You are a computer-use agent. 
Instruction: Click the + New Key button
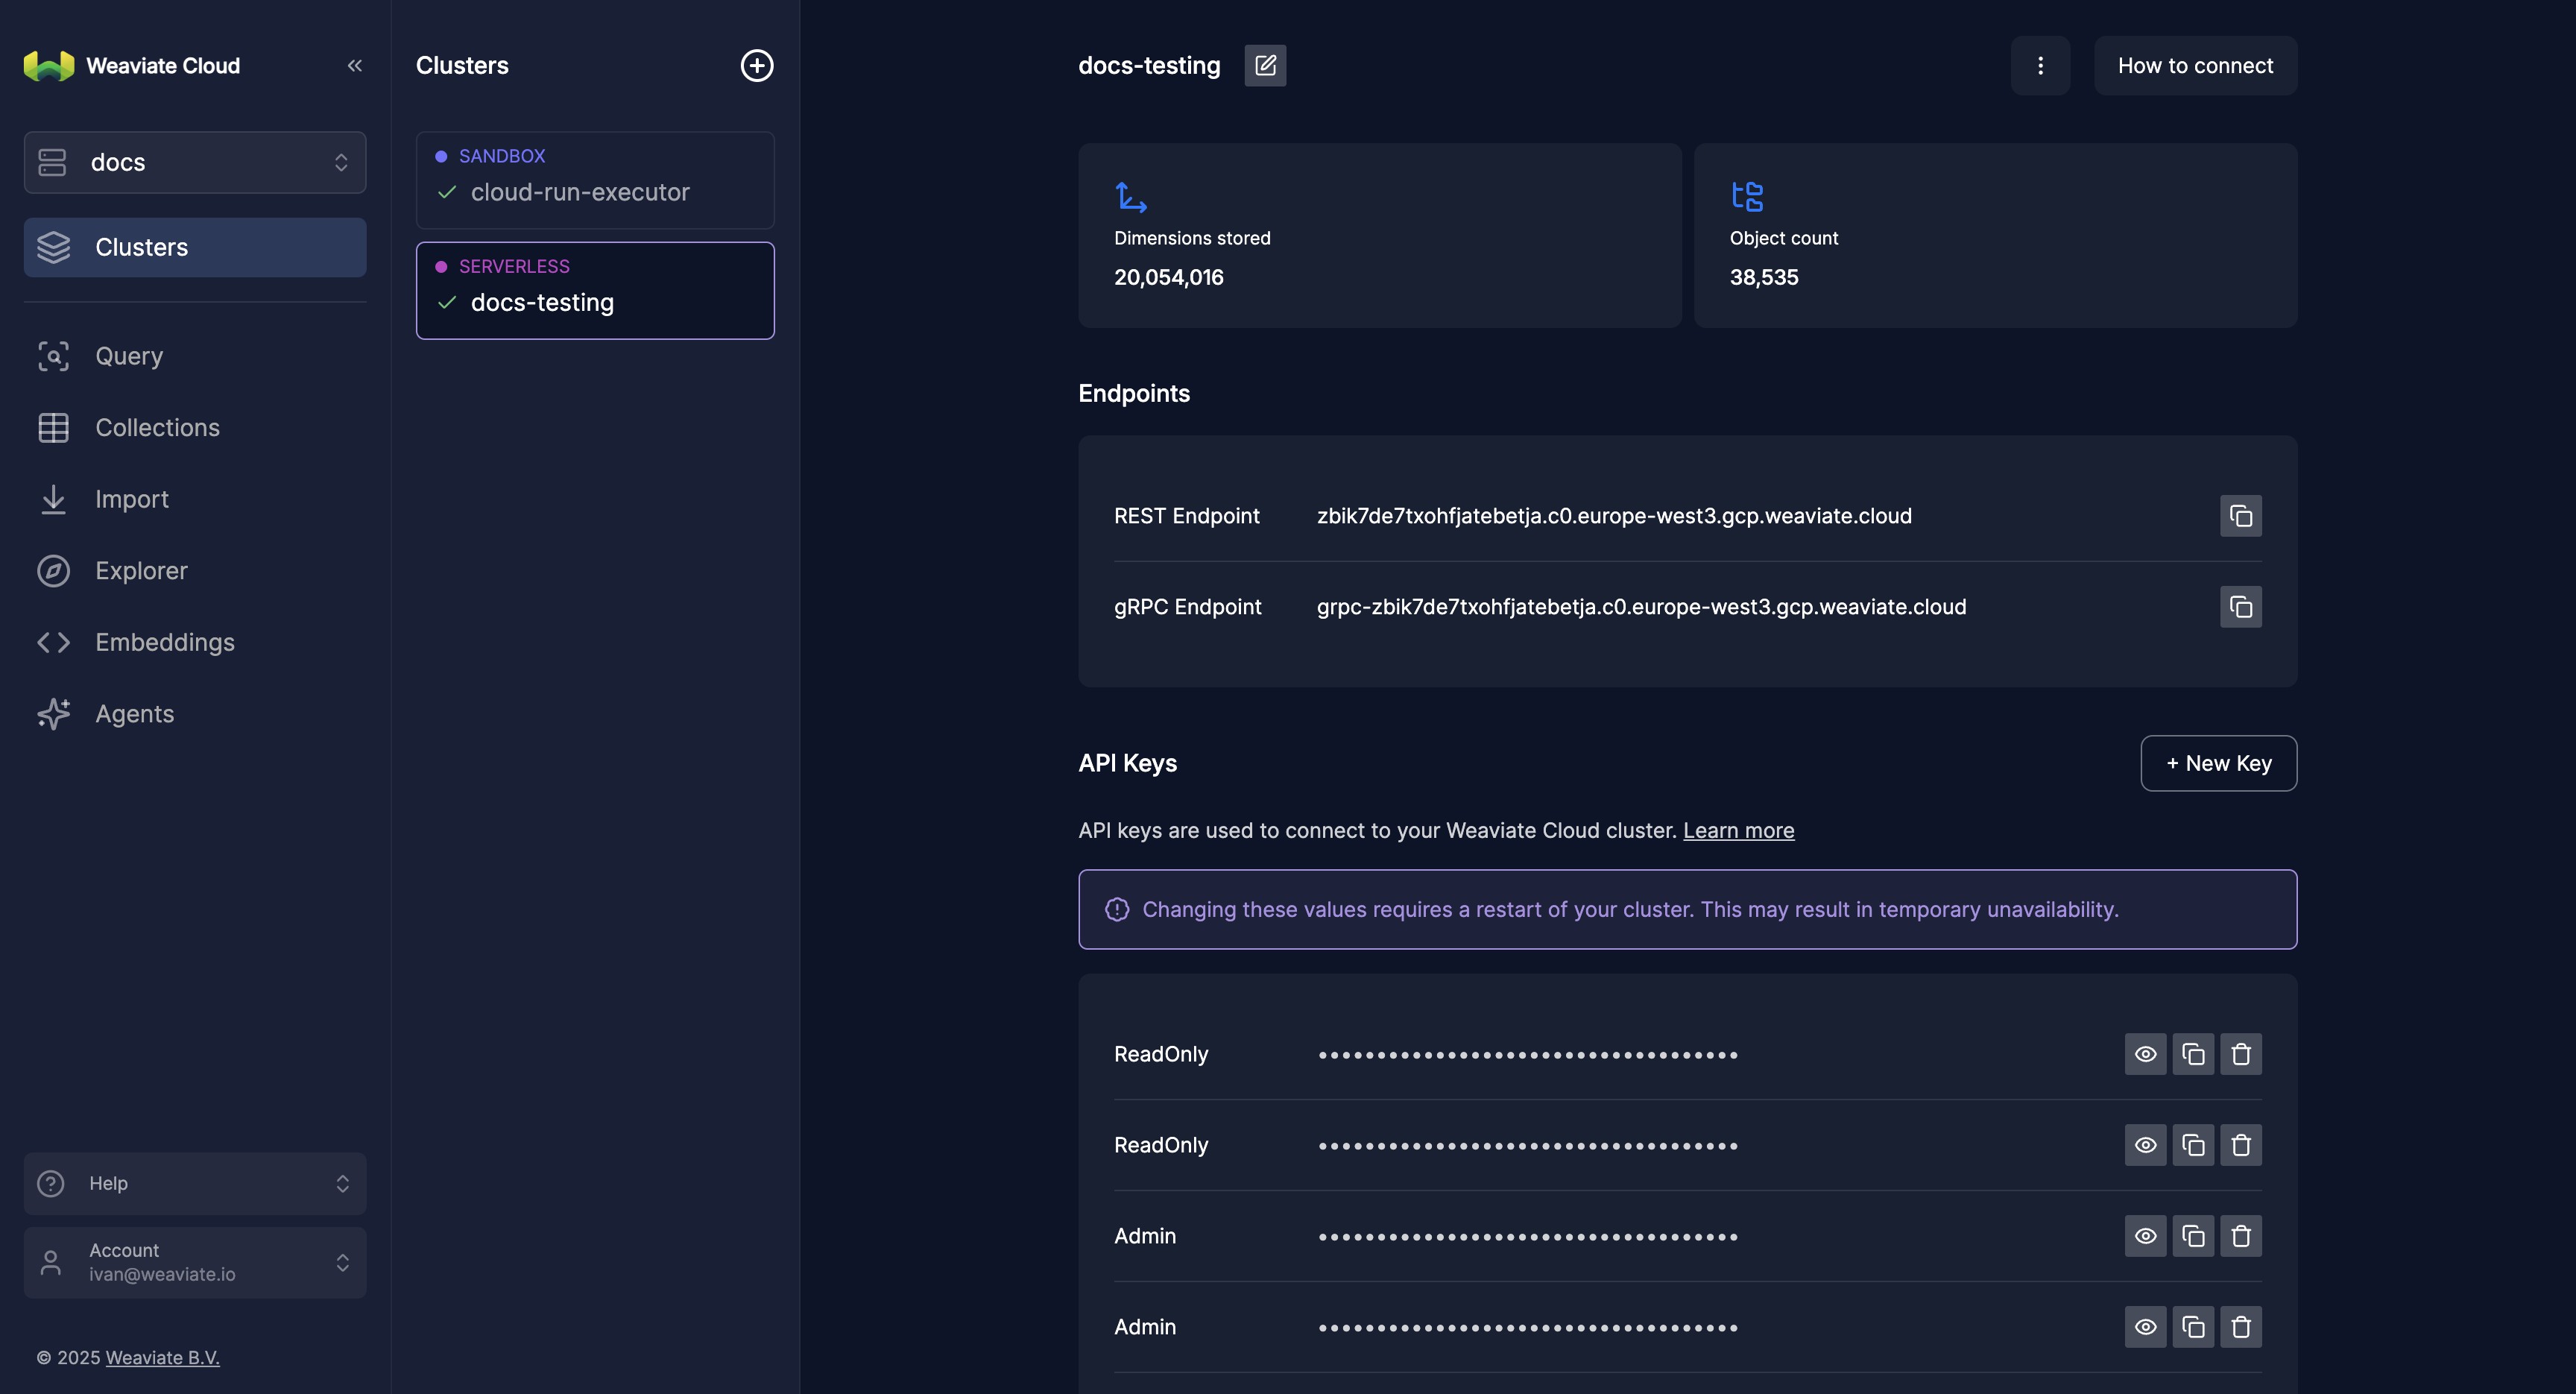coord(2218,764)
